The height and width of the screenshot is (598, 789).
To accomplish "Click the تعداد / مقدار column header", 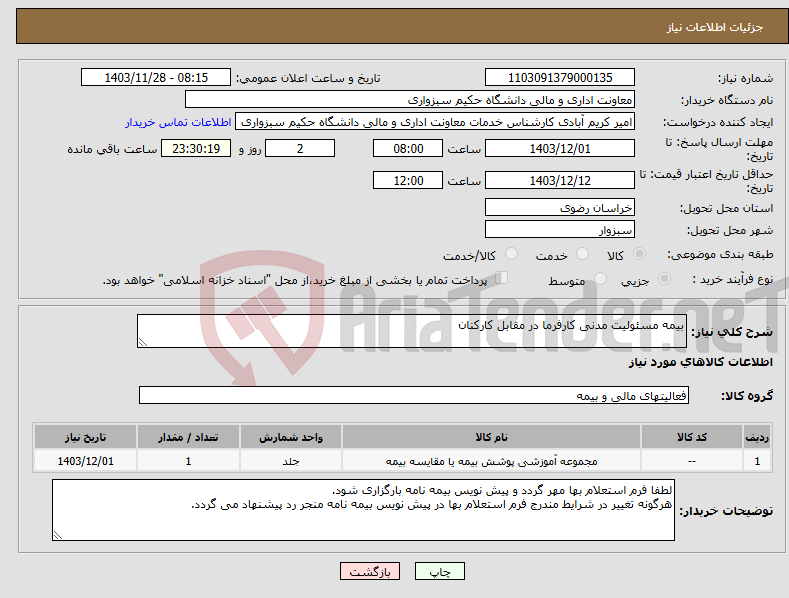I will coord(188,437).
